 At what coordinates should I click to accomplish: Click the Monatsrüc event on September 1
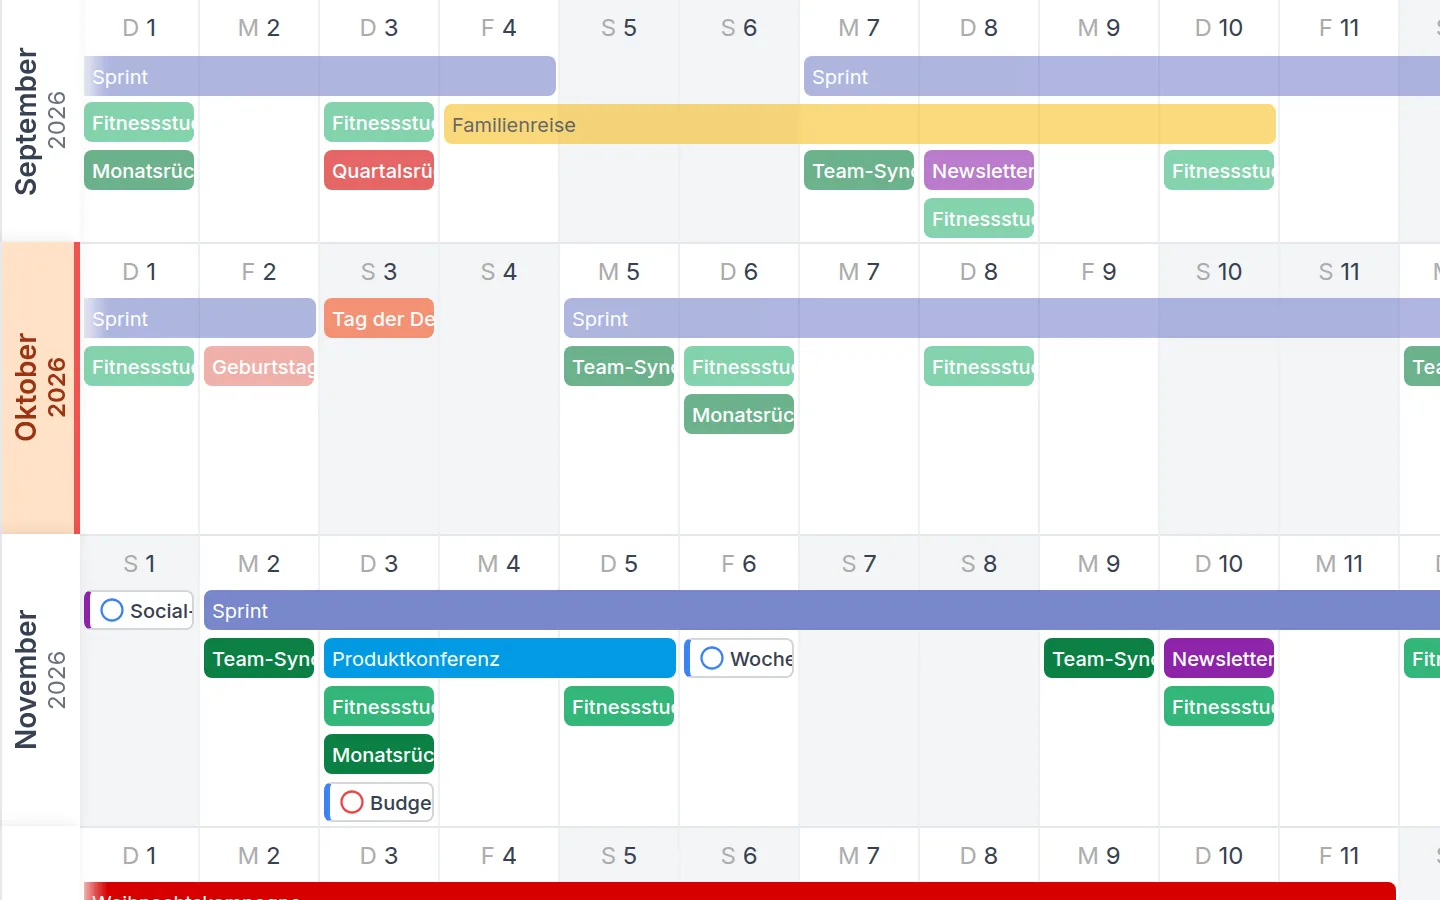coord(139,170)
